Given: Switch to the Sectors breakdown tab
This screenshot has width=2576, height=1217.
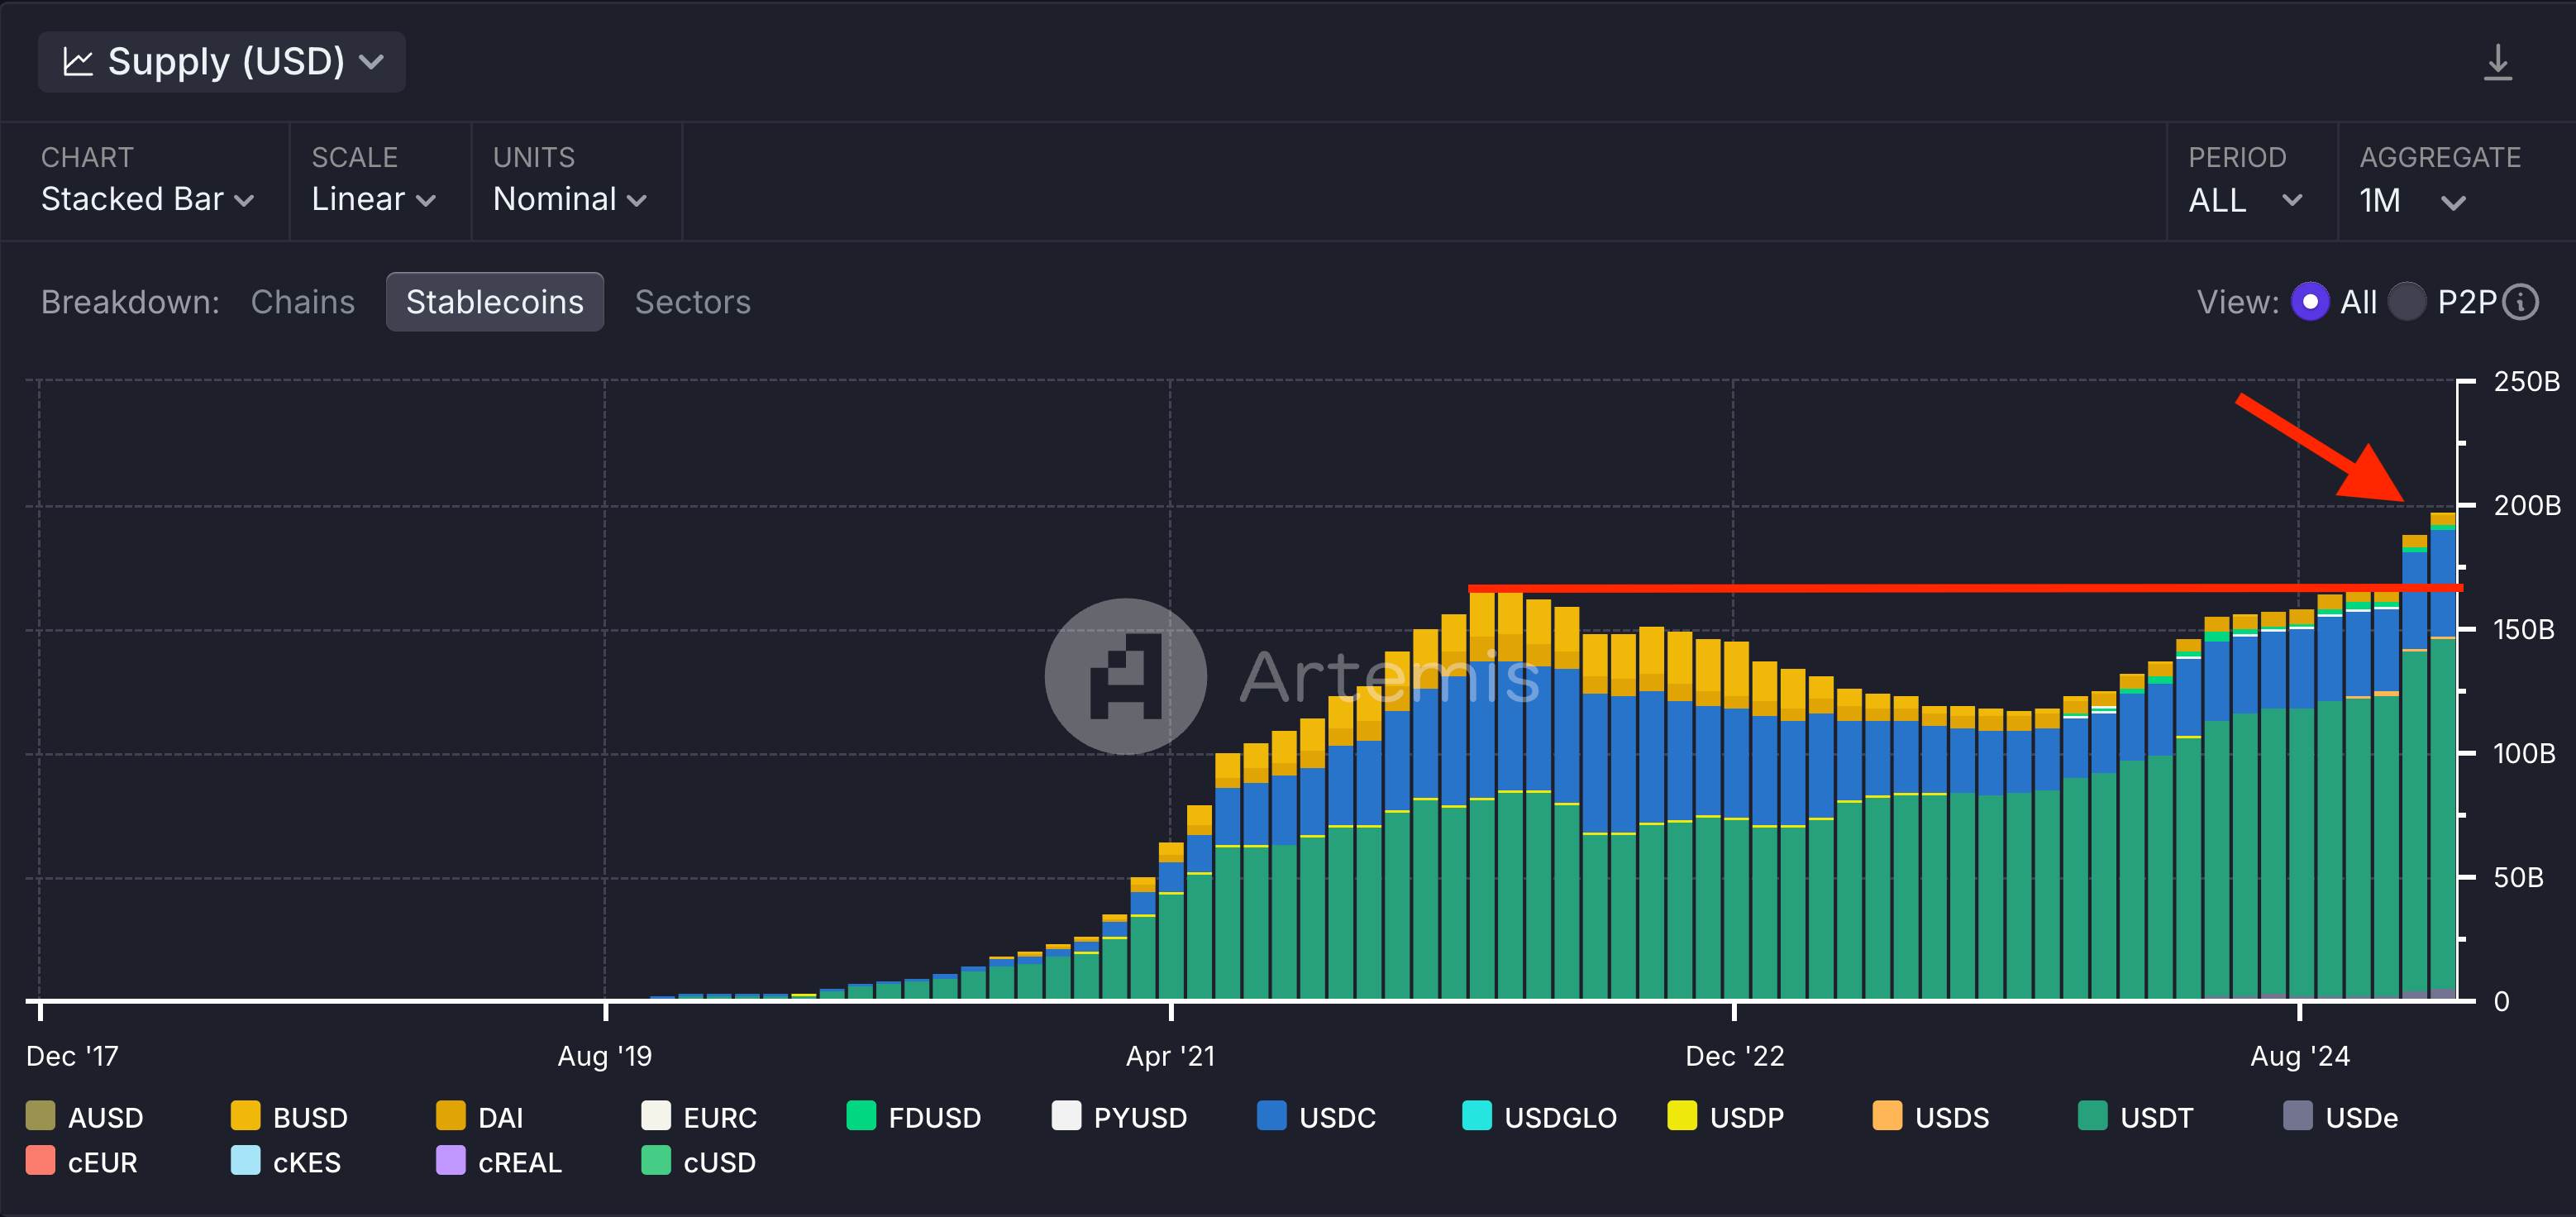Looking at the screenshot, I should click(692, 303).
